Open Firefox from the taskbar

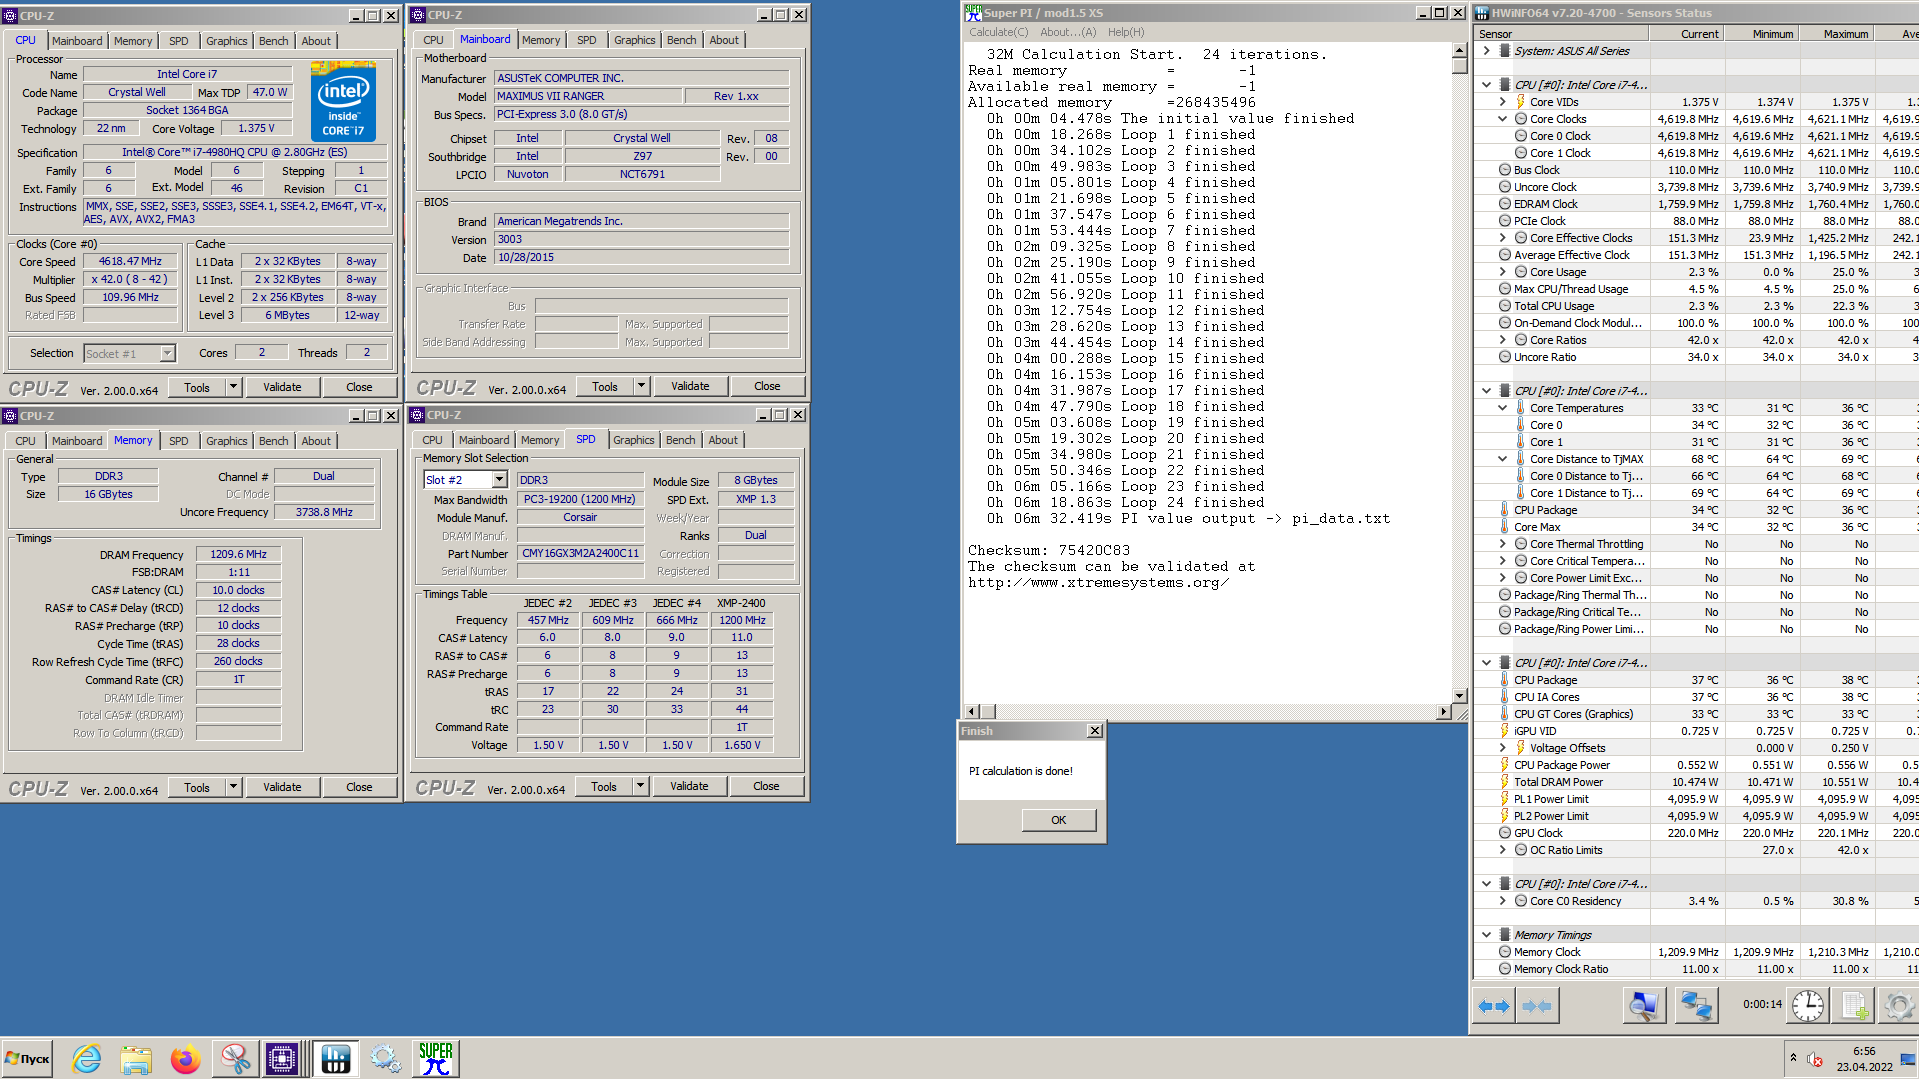coord(185,1058)
